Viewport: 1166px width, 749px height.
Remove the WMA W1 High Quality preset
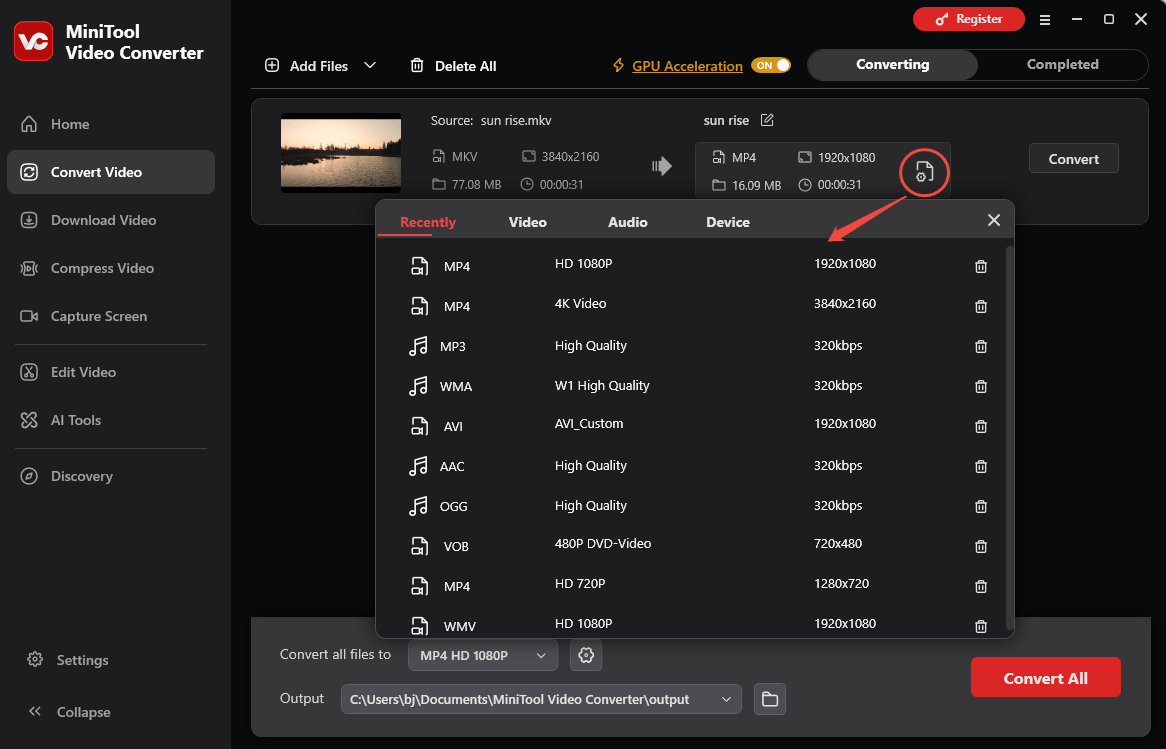coord(981,387)
